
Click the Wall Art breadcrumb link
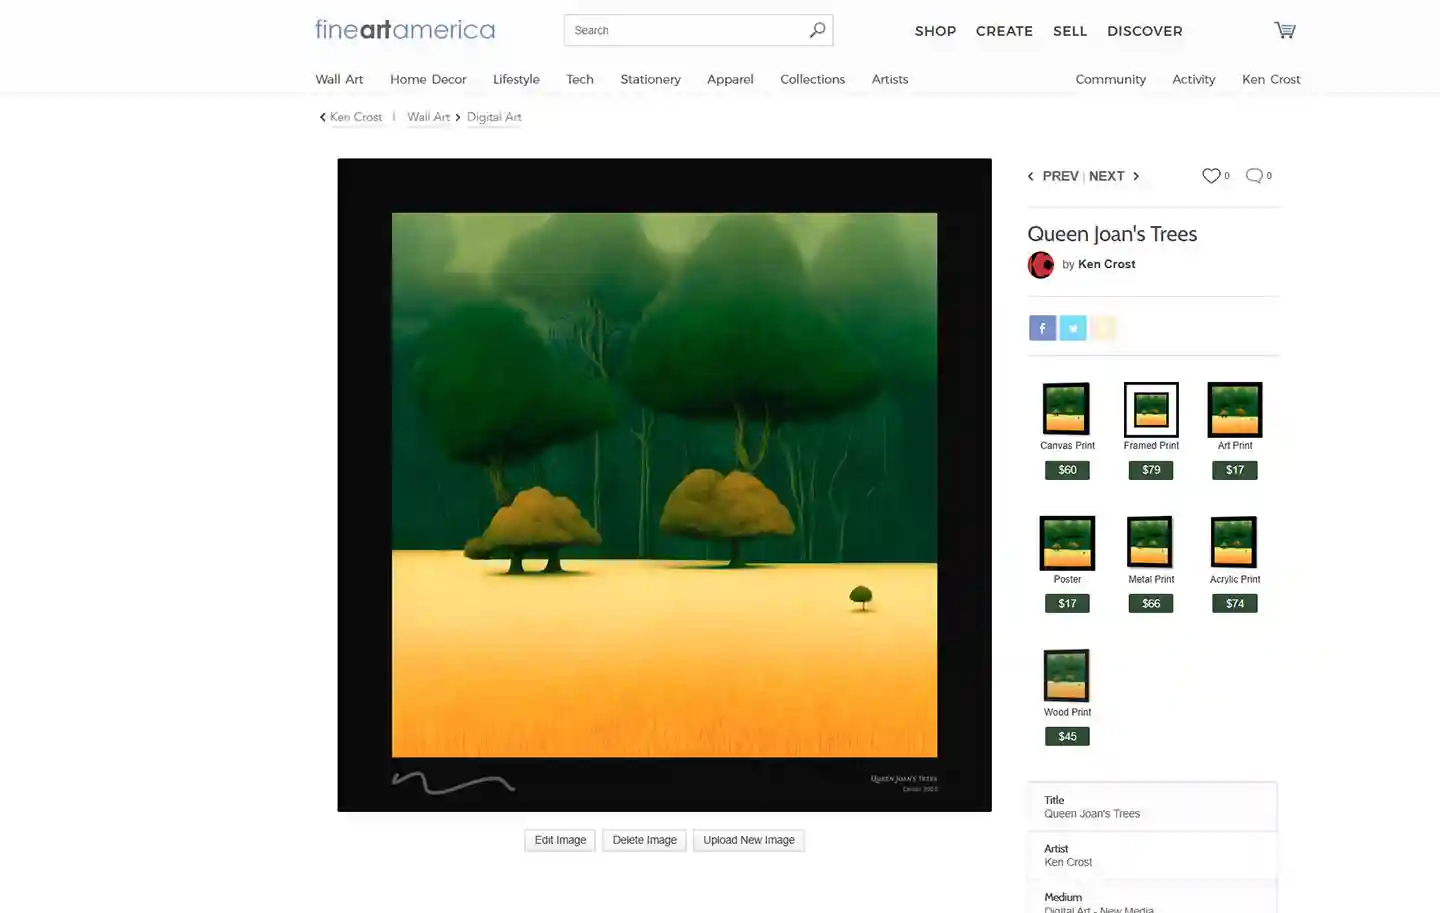click(x=428, y=117)
